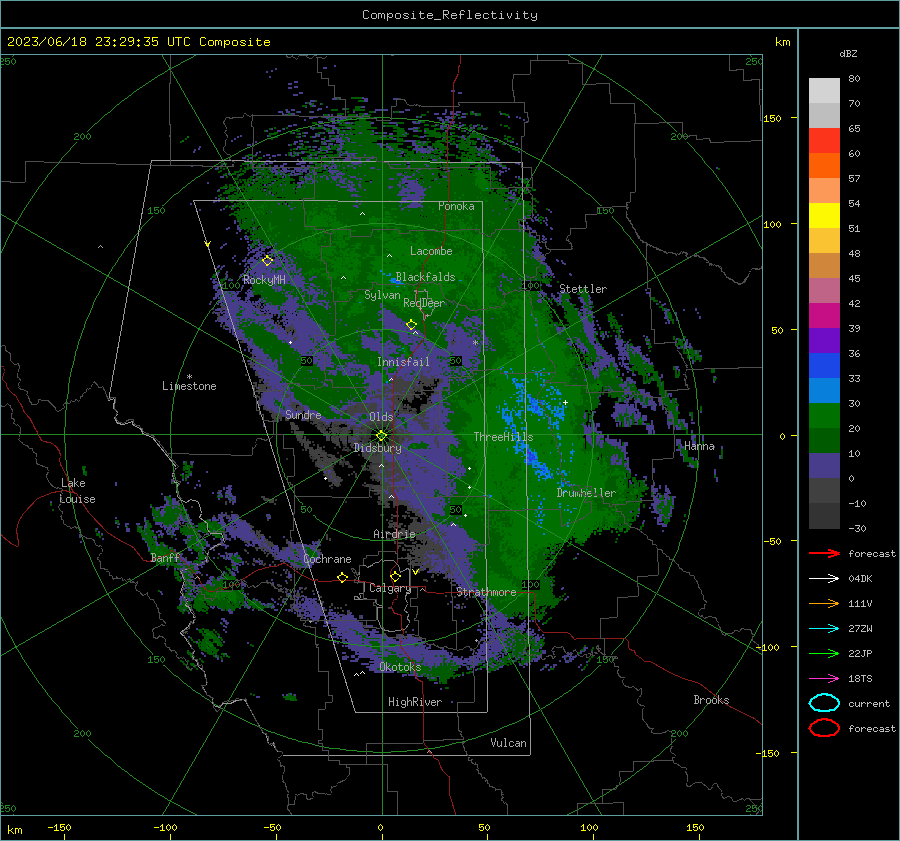Select the 33 dBZ blue color swatch

(x=824, y=390)
